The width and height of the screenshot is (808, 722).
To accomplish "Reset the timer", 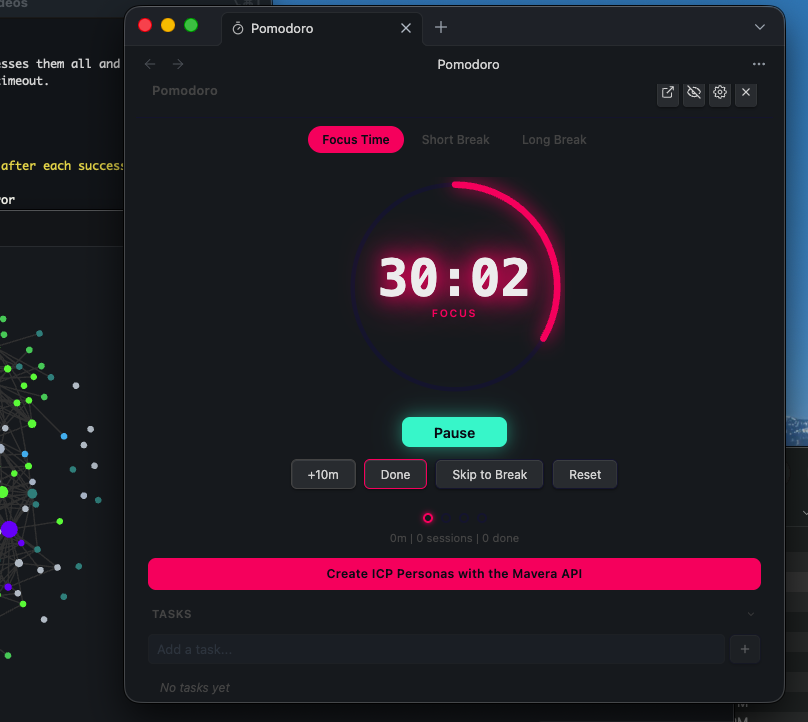I will 584,474.
